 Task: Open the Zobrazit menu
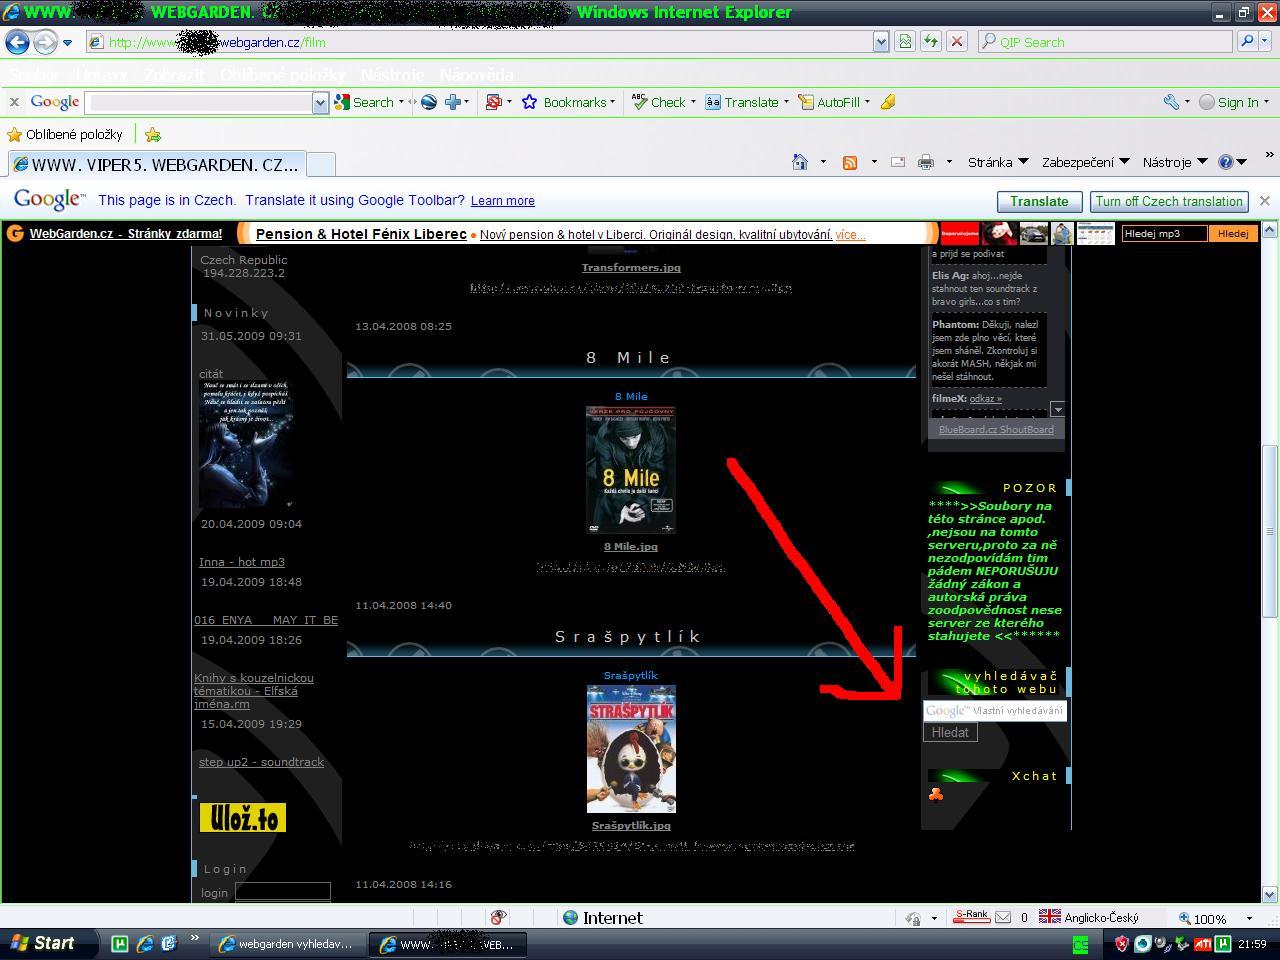pyautogui.click(x=173, y=75)
